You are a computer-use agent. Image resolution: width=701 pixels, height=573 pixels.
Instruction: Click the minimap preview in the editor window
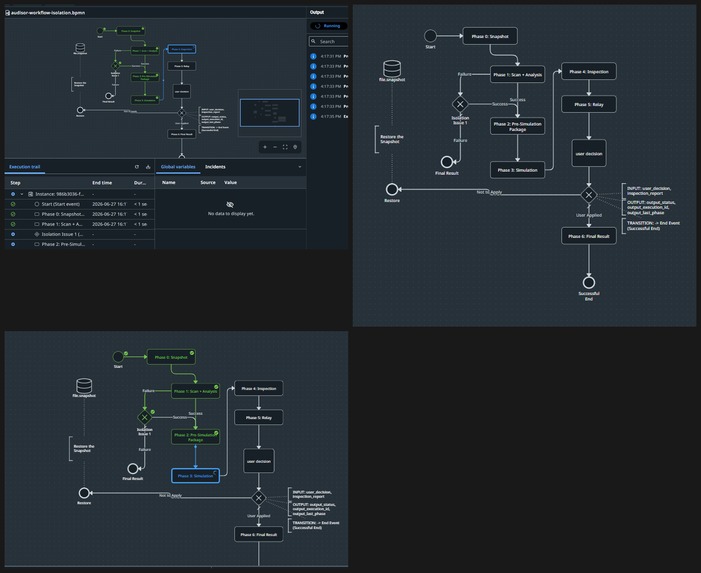(270, 113)
